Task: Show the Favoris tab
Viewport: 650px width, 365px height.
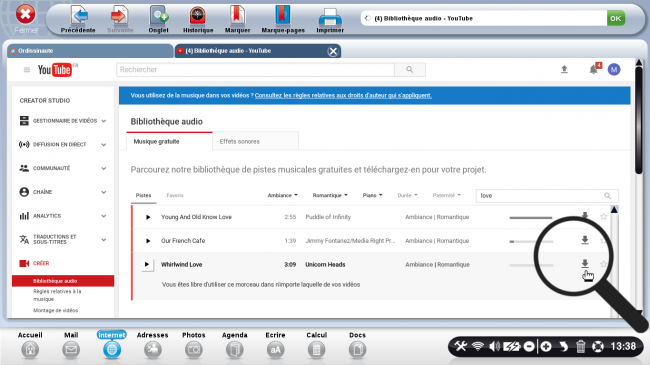Action: point(175,195)
